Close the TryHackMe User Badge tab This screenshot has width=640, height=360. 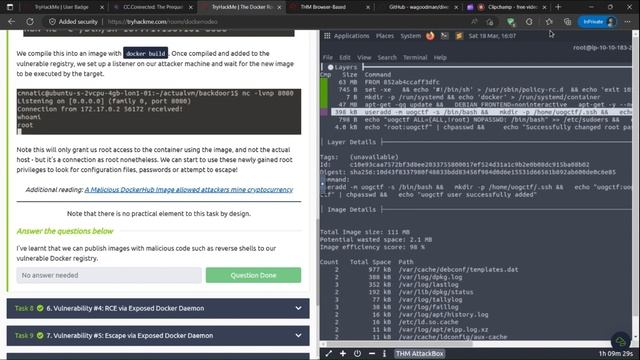[x=102, y=7]
